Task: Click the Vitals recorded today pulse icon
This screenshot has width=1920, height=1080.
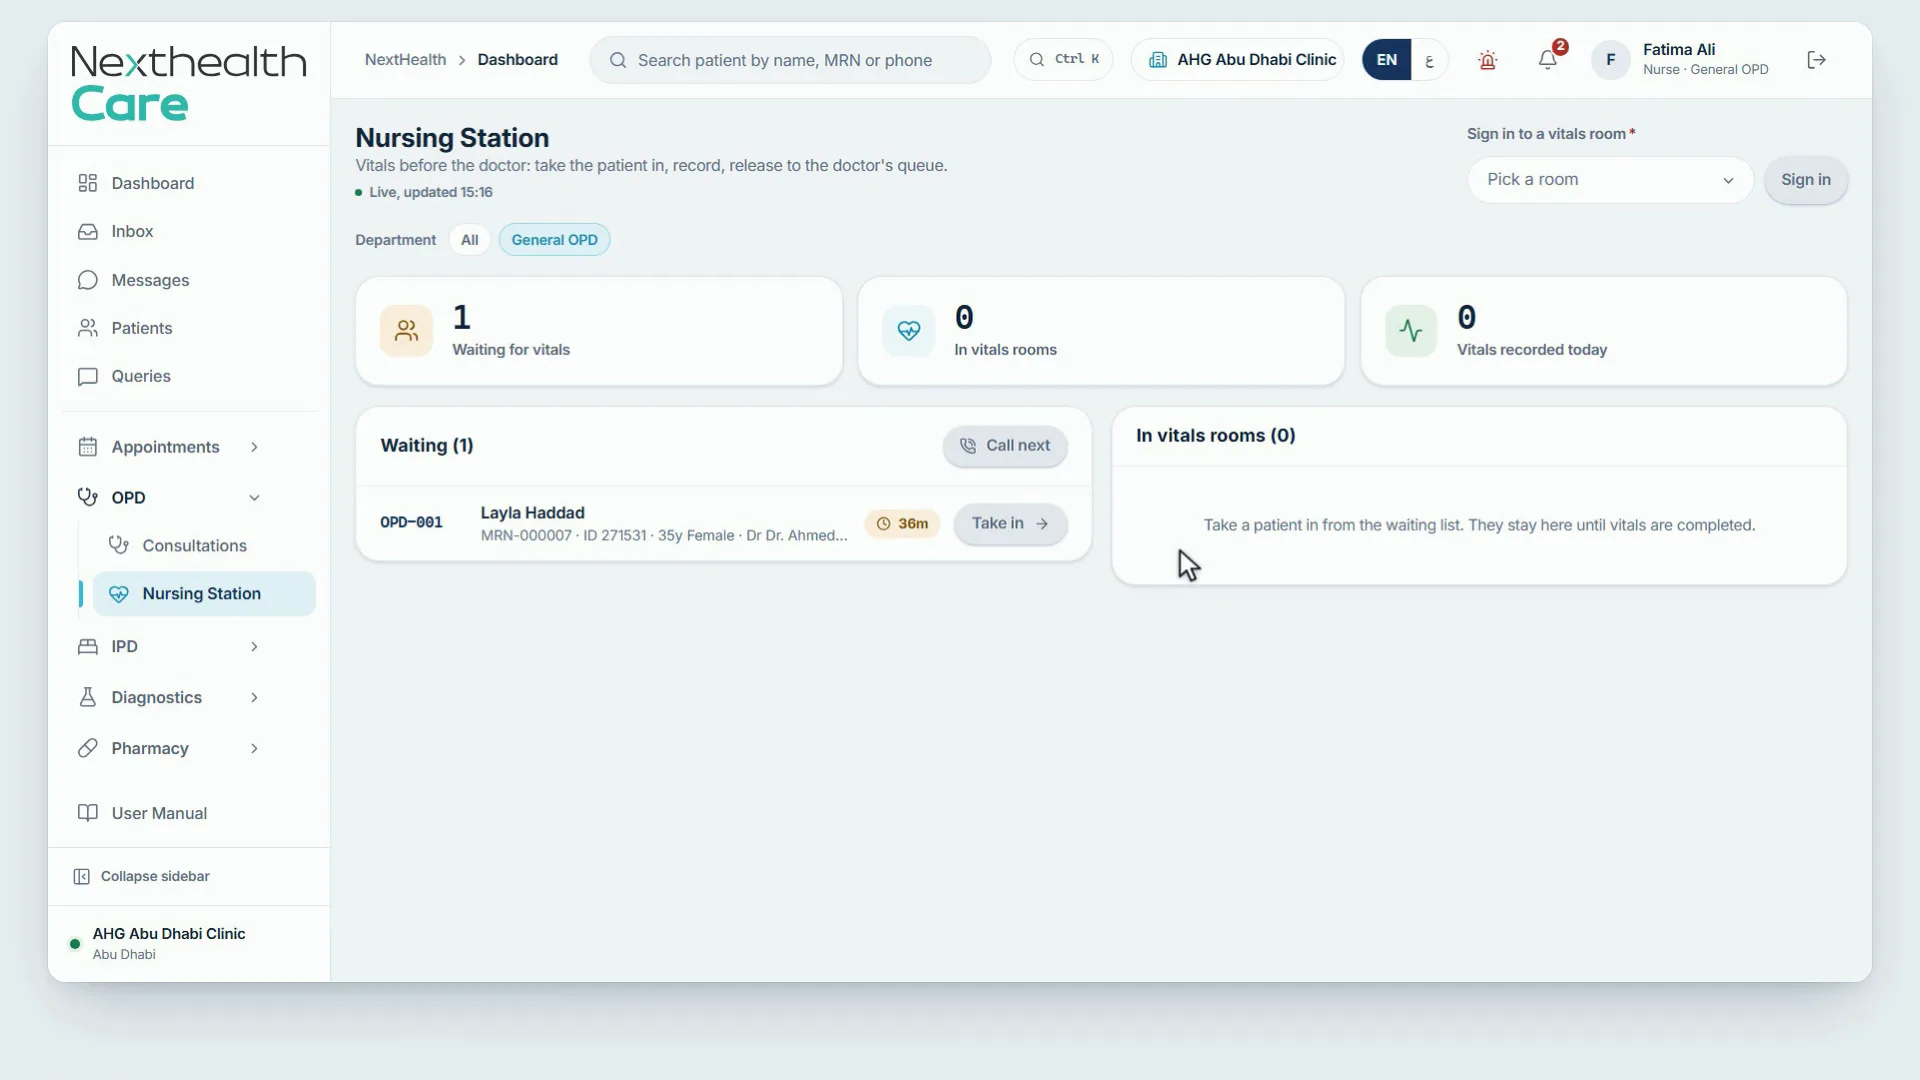Action: tap(1411, 331)
